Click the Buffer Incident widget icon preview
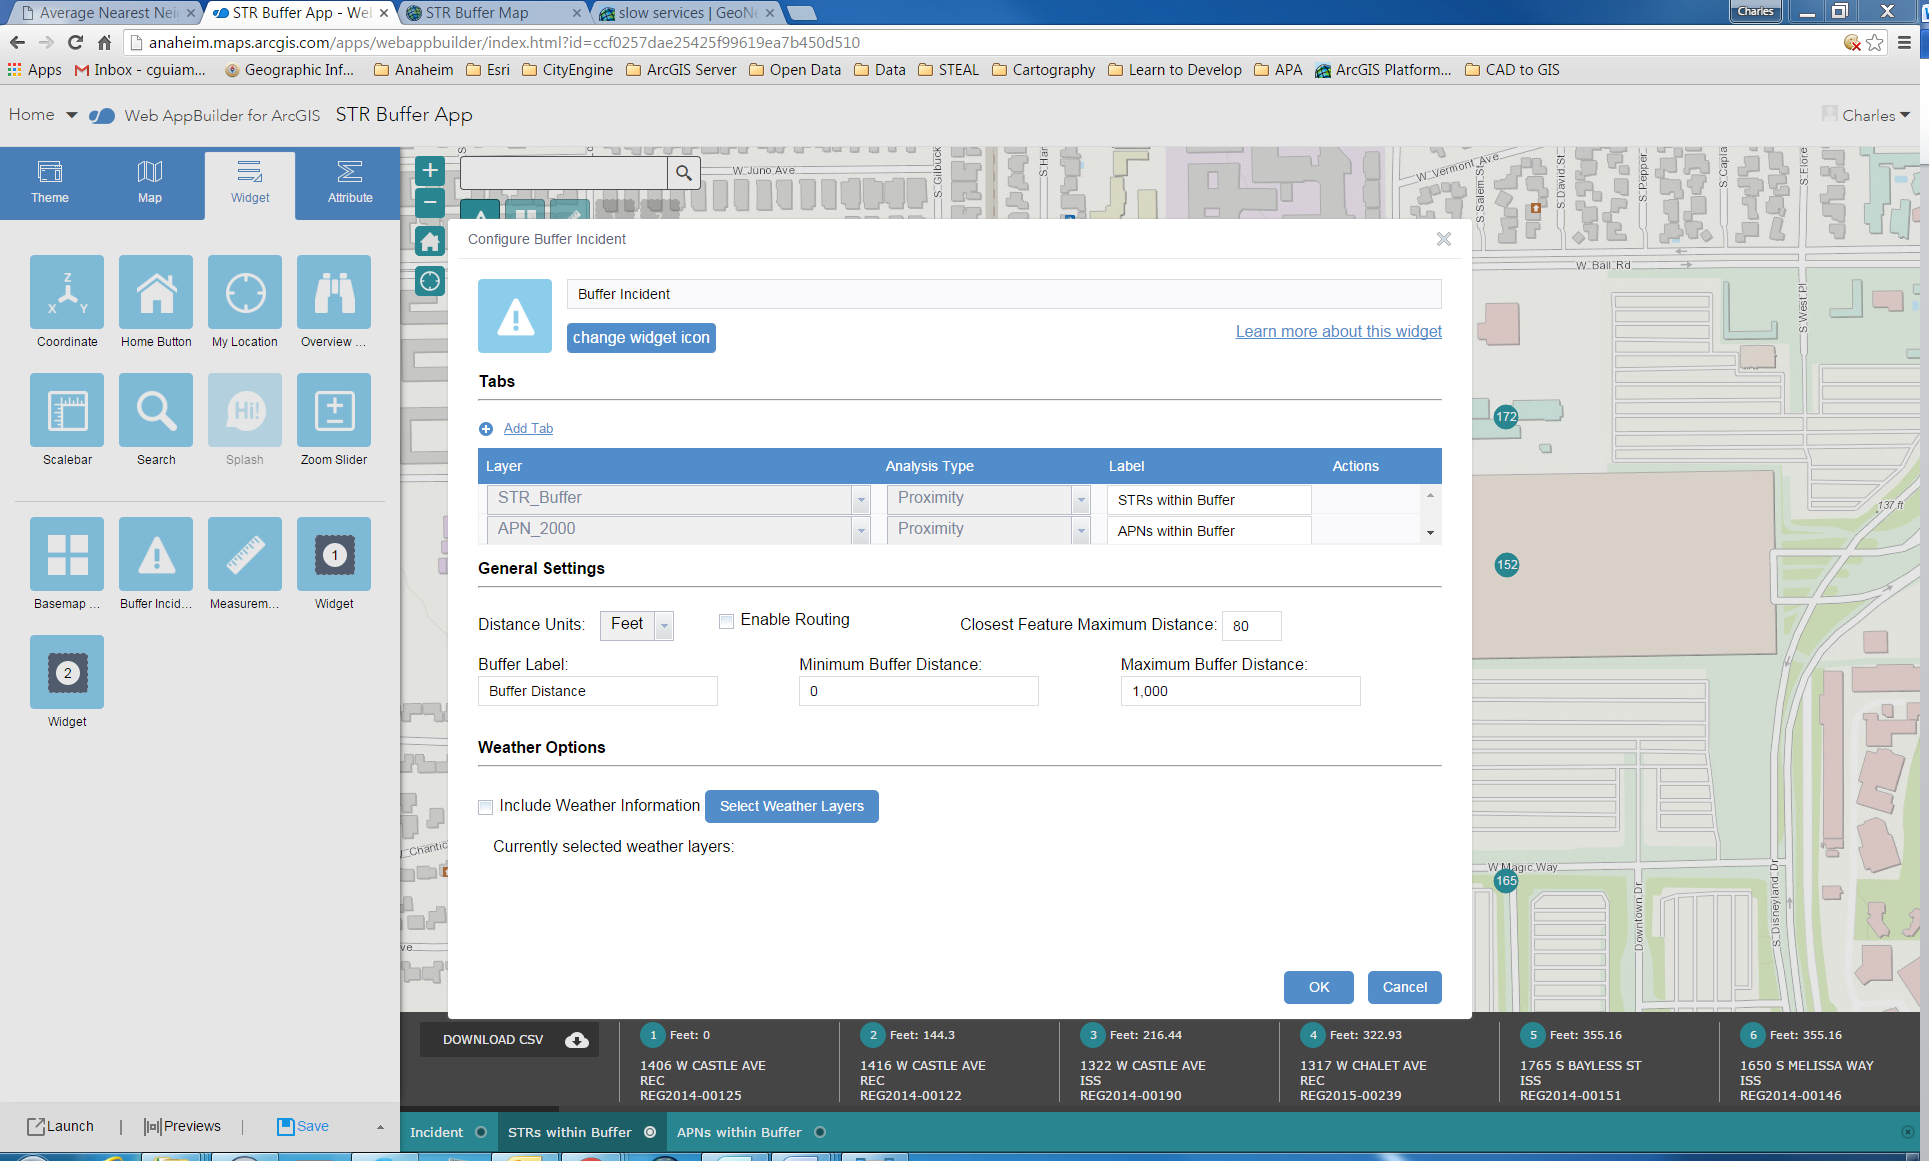The image size is (1929, 1161). pos(515,316)
